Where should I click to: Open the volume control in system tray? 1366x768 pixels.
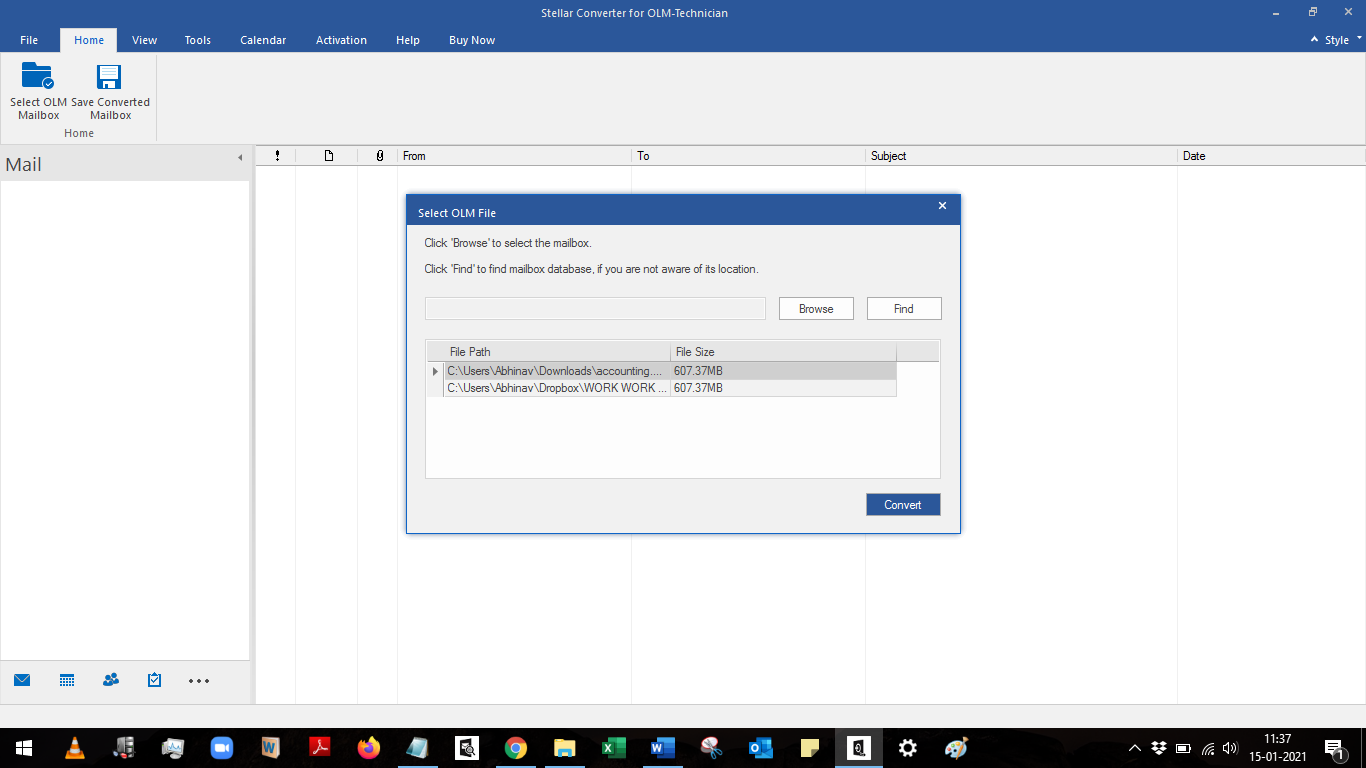pyautogui.click(x=1231, y=747)
